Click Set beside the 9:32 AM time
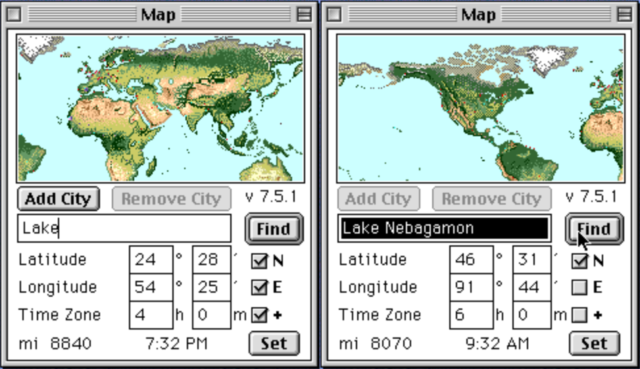This screenshot has width=640, height=369. (594, 343)
